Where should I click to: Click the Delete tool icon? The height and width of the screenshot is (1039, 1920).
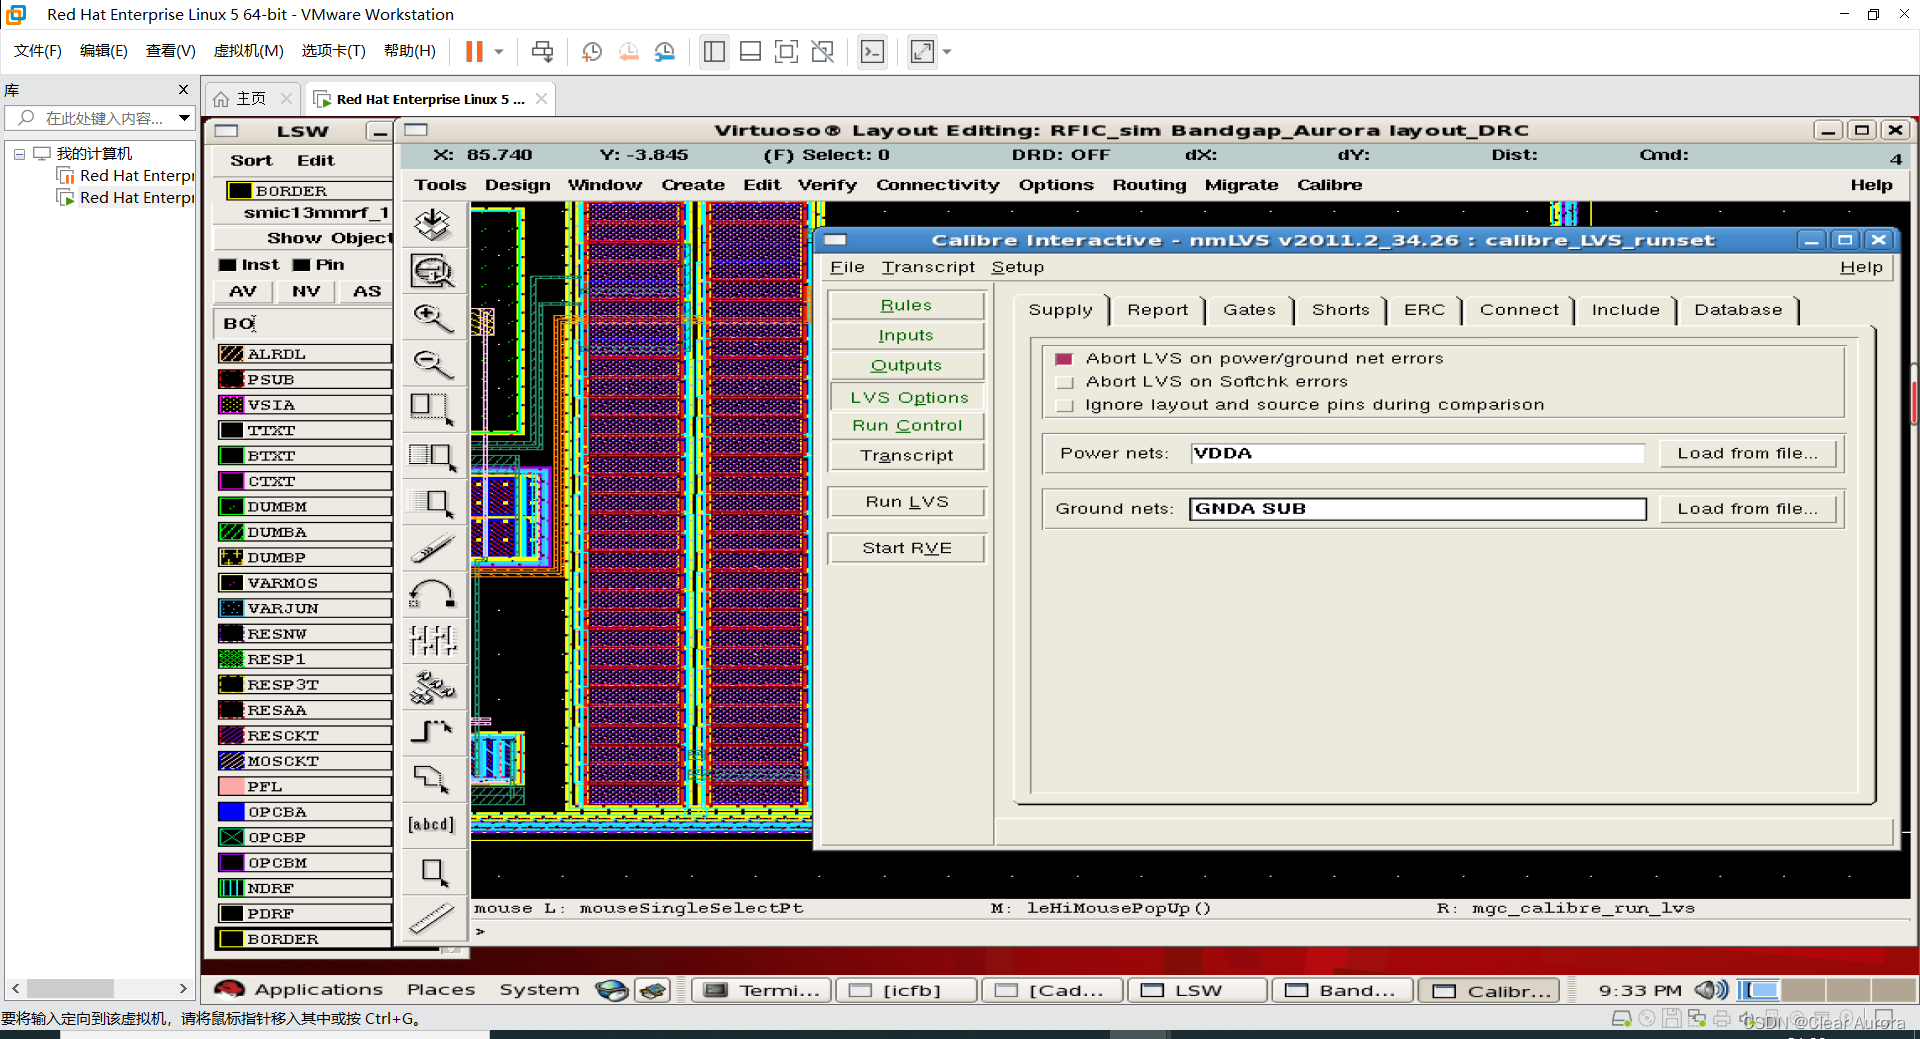(433, 548)
